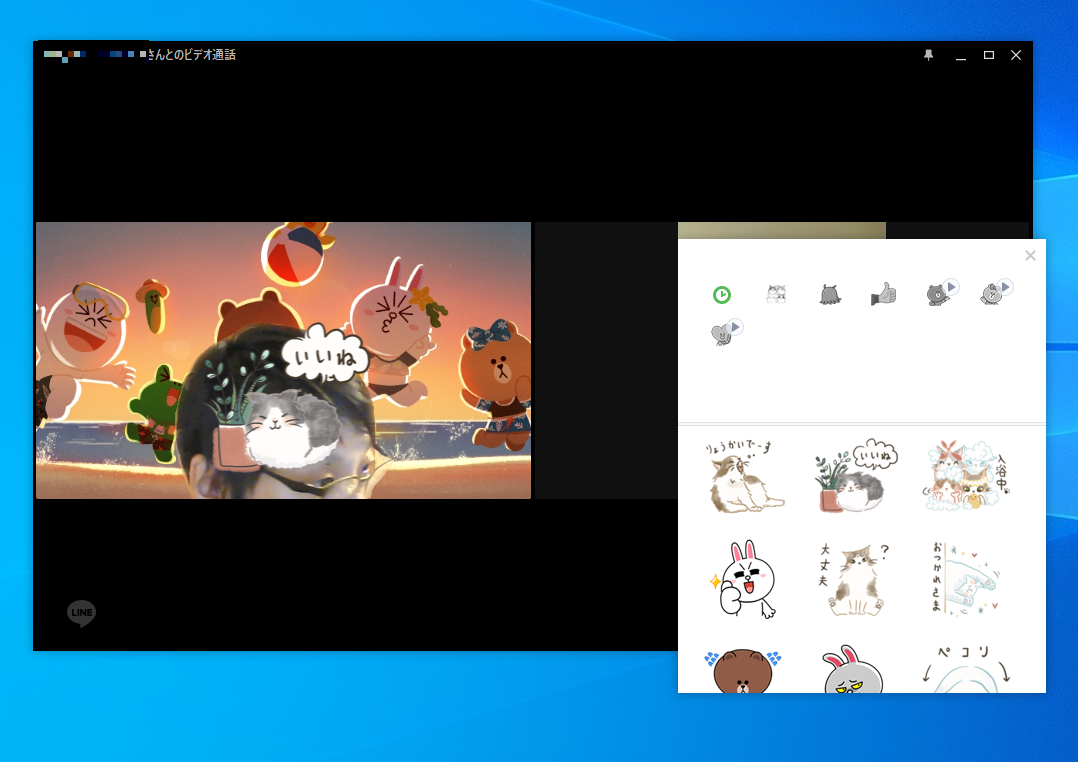Viewport: 1078px width, 762px height.
Task: Close the sticker panel
Action: (1030, 256)
